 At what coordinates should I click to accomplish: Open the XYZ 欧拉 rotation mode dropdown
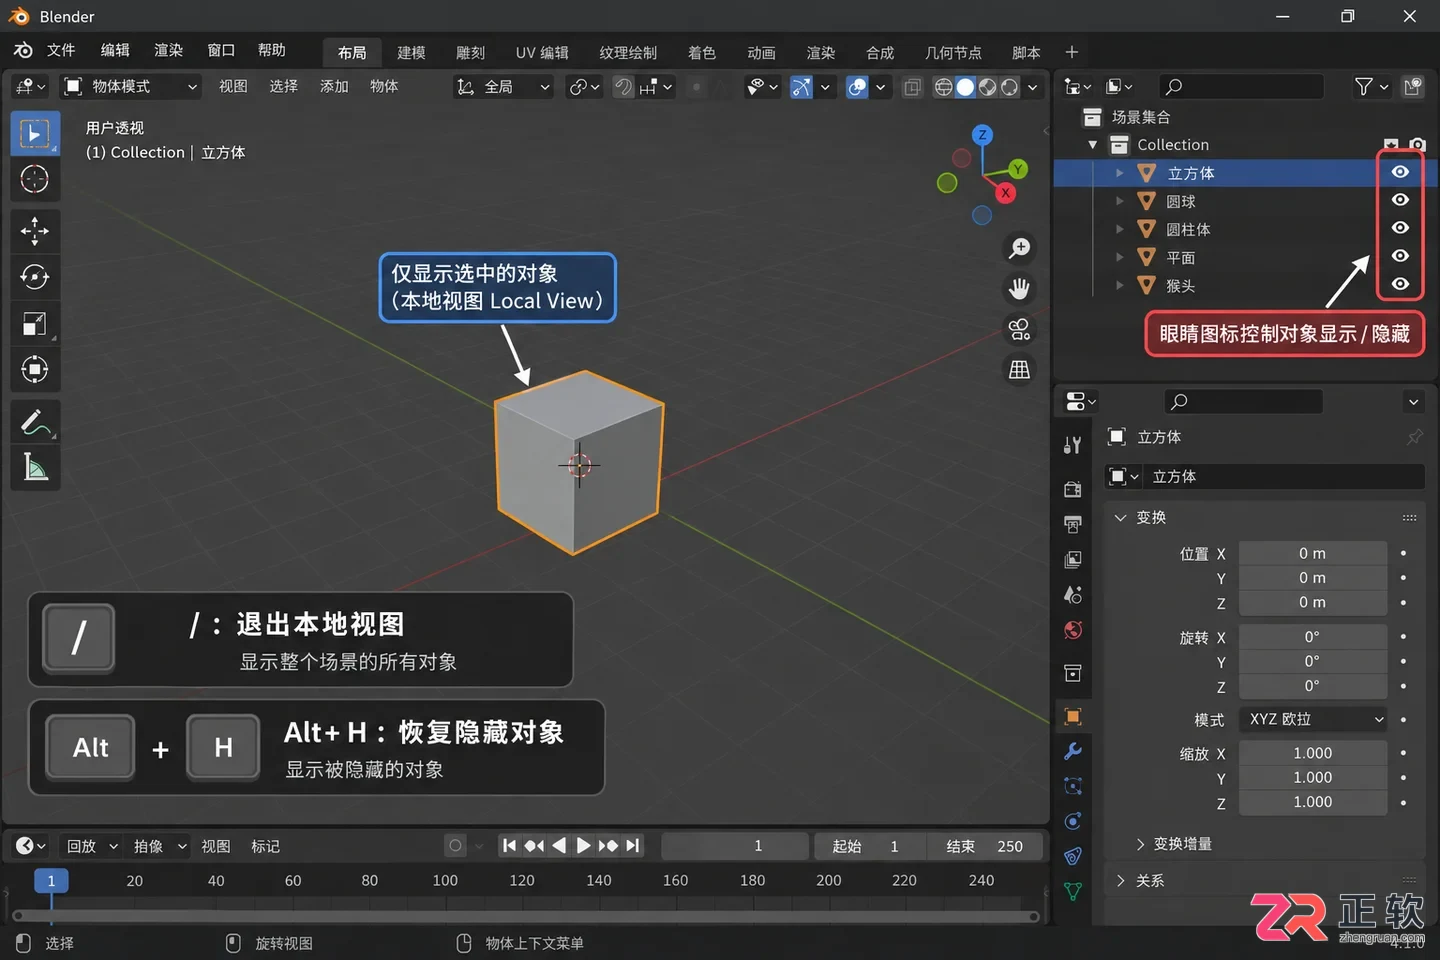pyautogui.click(x=1314, y=719)
